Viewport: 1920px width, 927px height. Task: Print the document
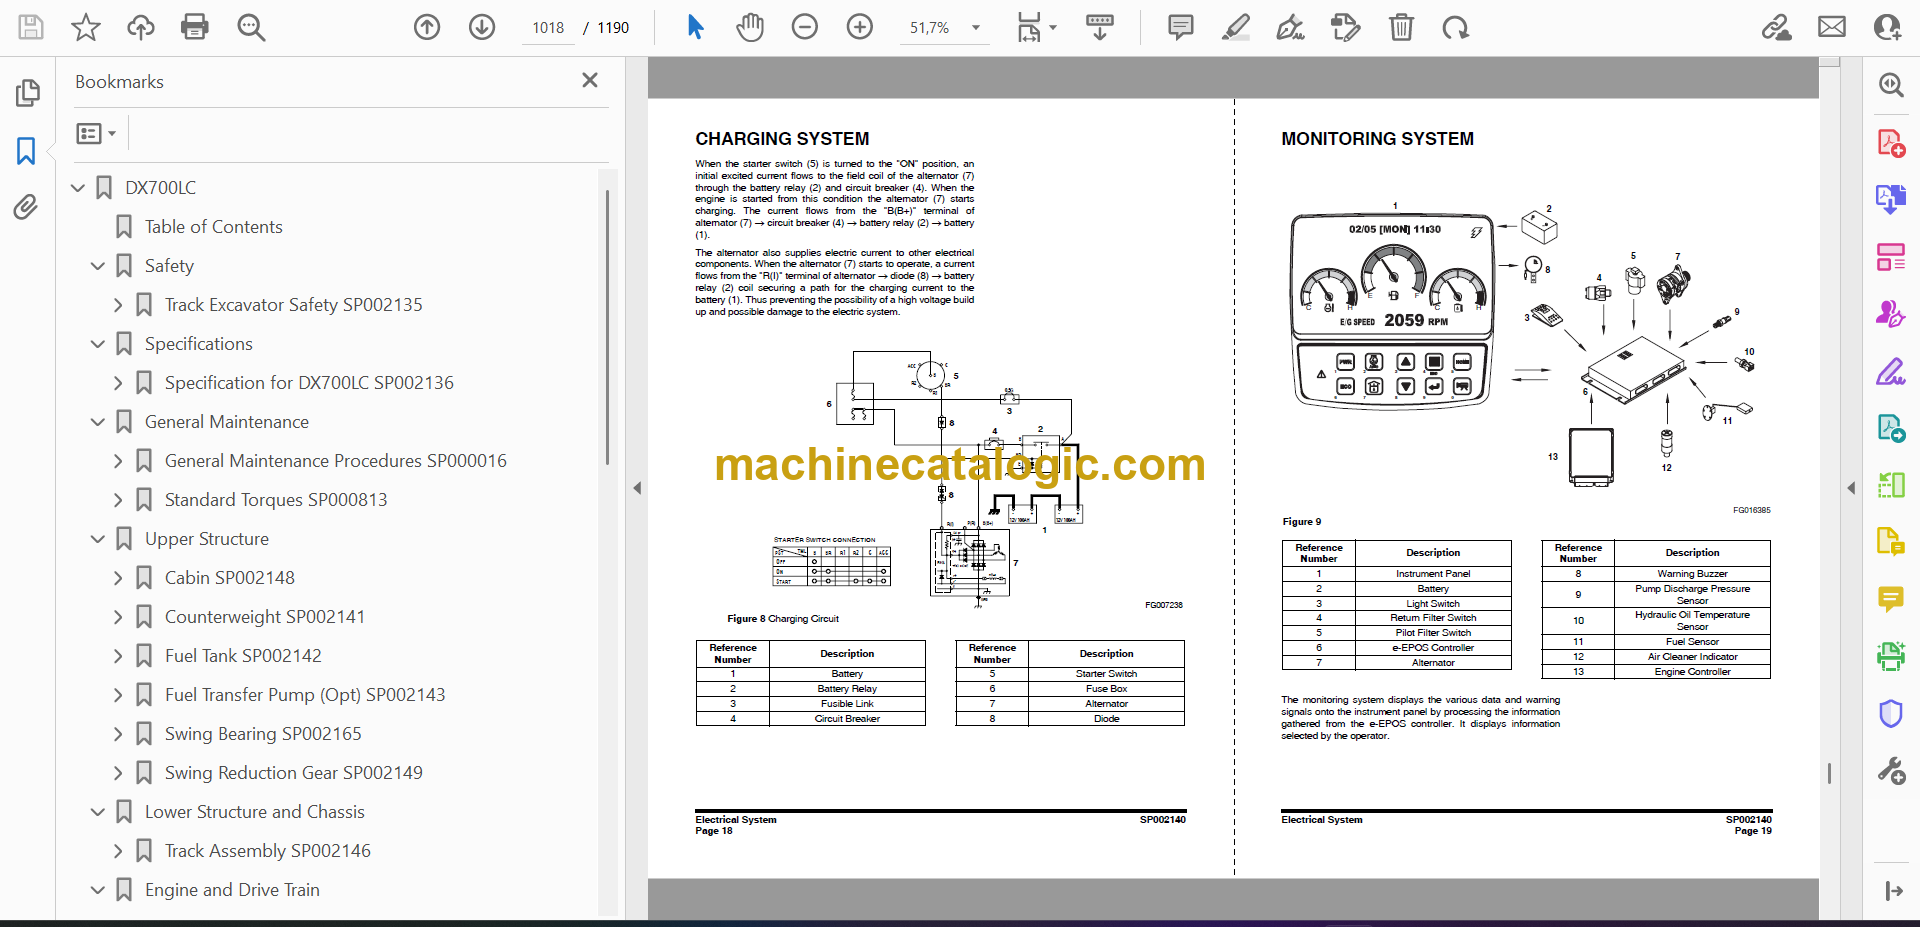pyautogui.click(x=195, y=27)
